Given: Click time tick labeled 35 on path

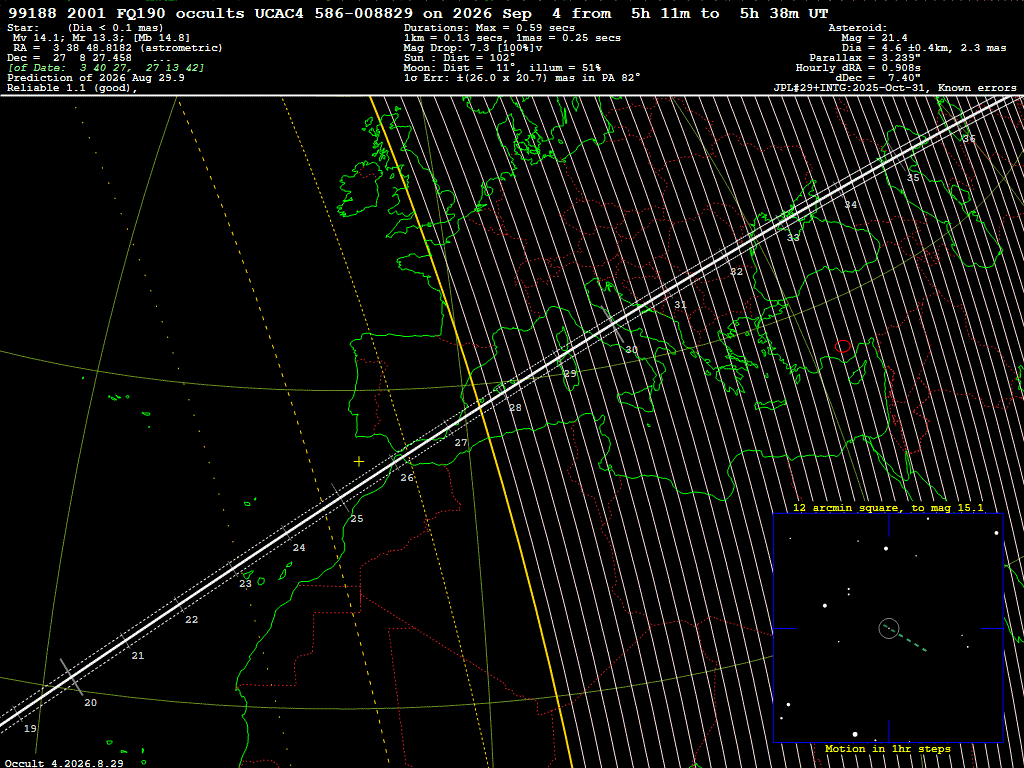Looking at the screenshot, I should [x=913, y=178].
